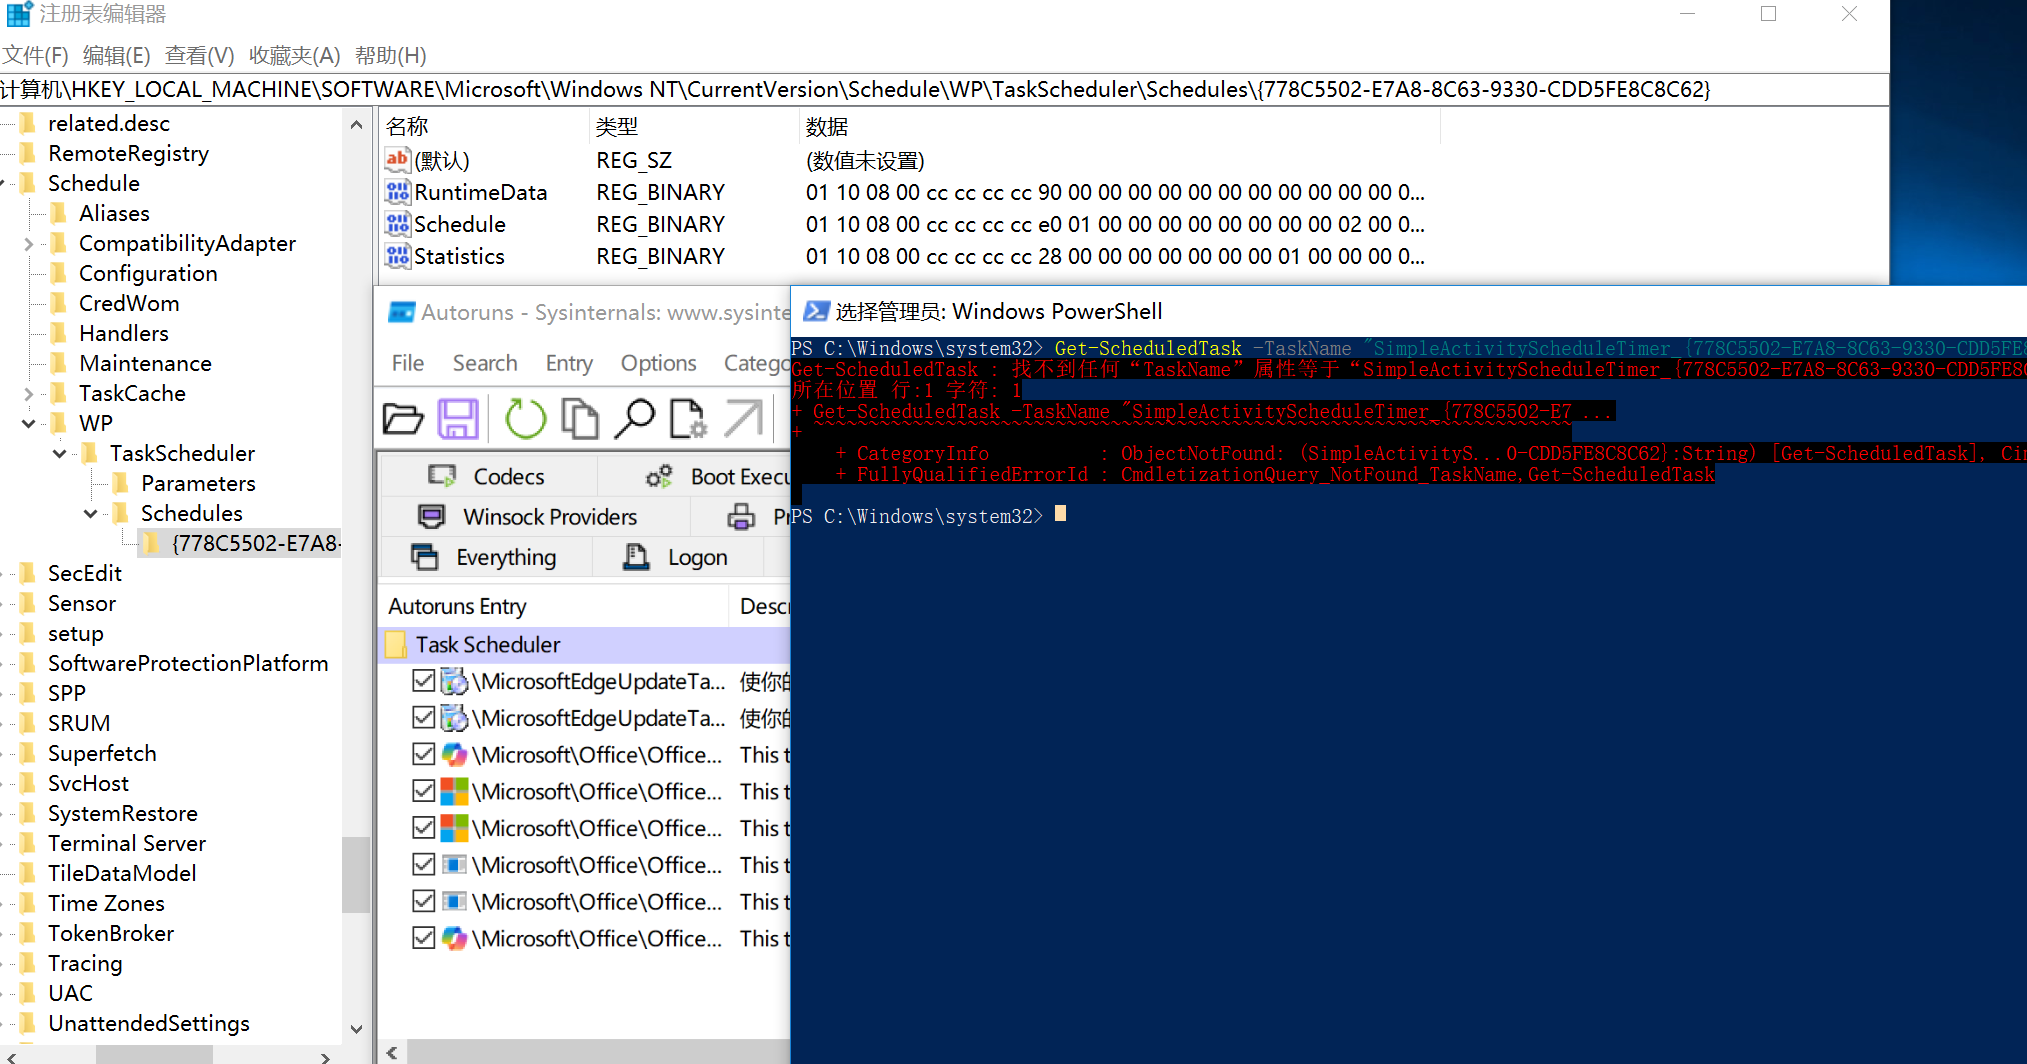Open the 文件(F) menu in Registry Editor
Viewport: 2027px width, 1064px height.
pos(35,56)
